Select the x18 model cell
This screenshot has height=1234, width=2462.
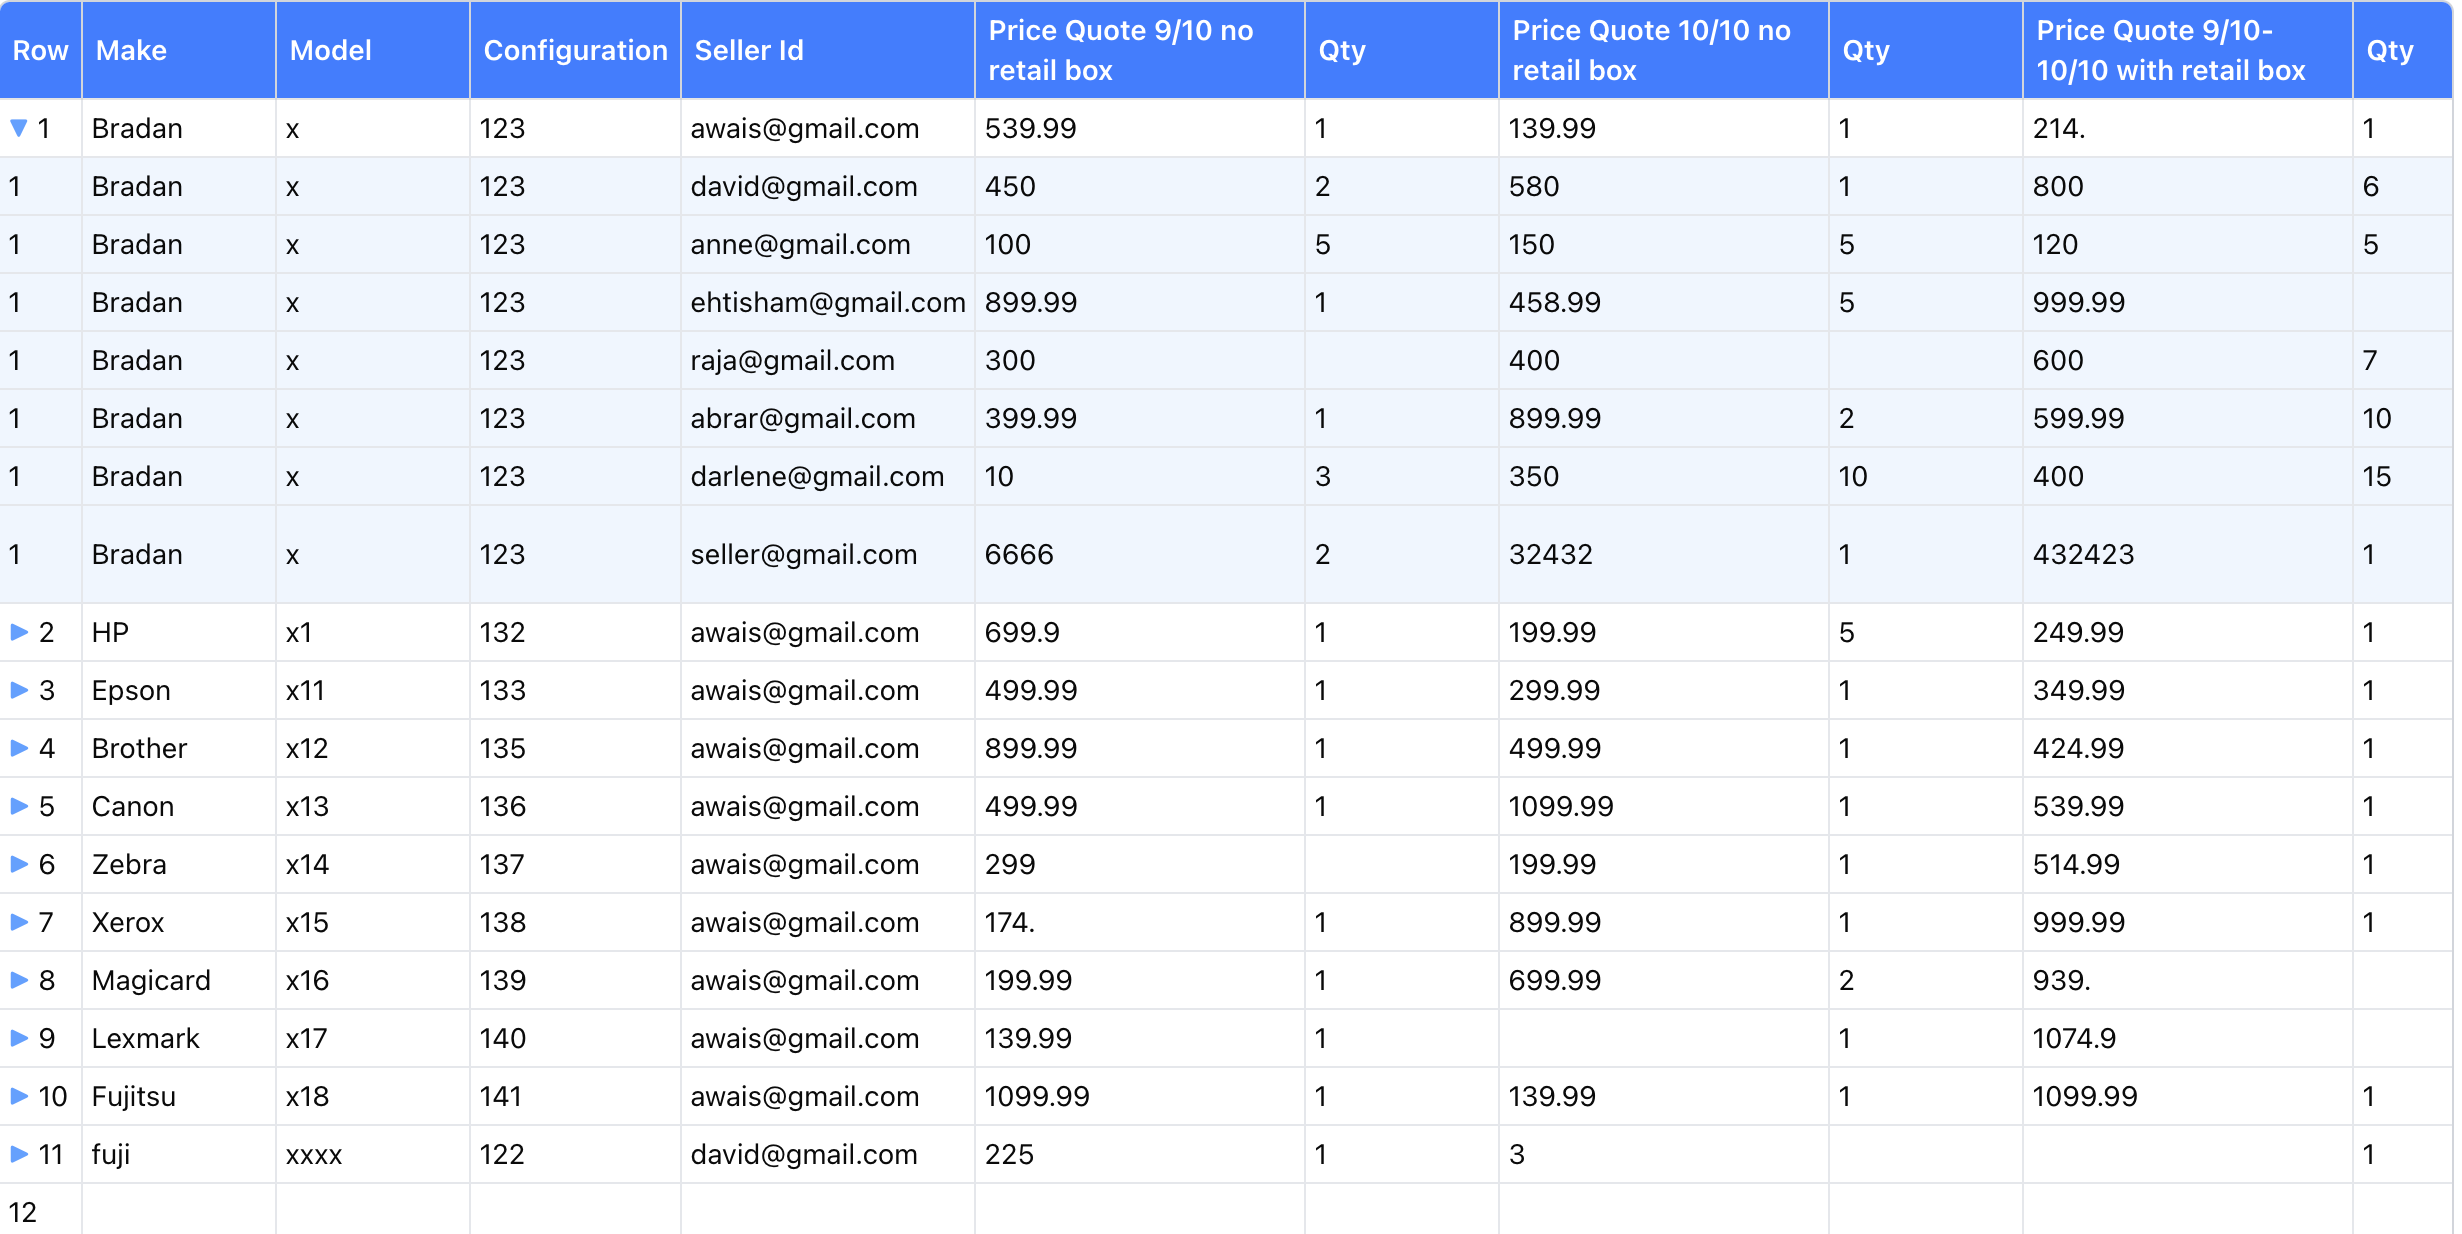click(373, 1096)
